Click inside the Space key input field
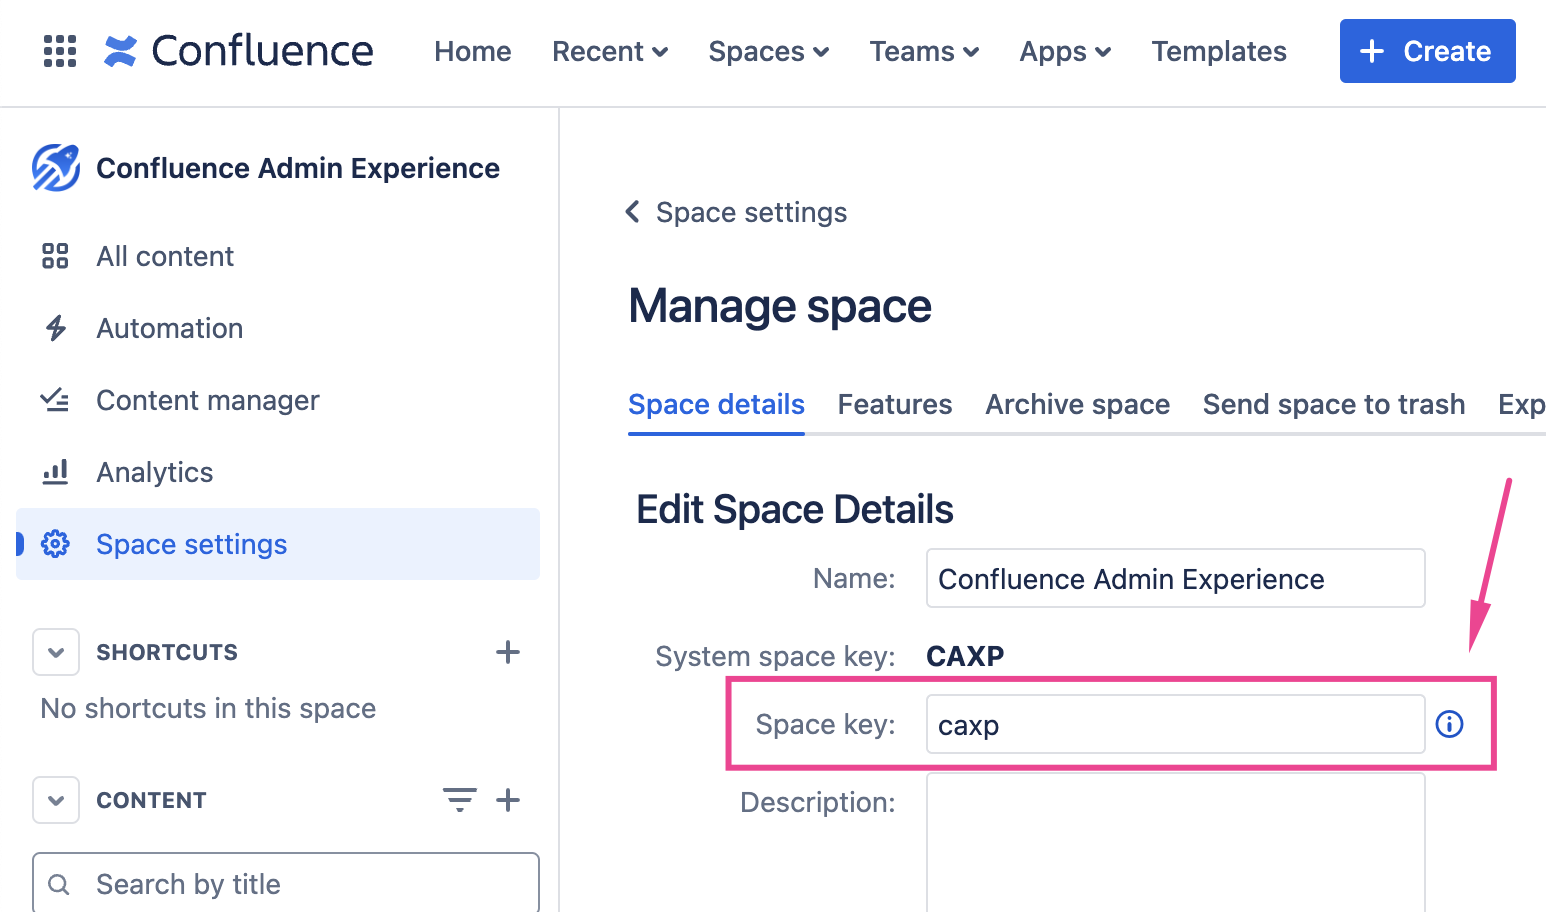This screenshot has height=912, width=1546. [1175, 724]
